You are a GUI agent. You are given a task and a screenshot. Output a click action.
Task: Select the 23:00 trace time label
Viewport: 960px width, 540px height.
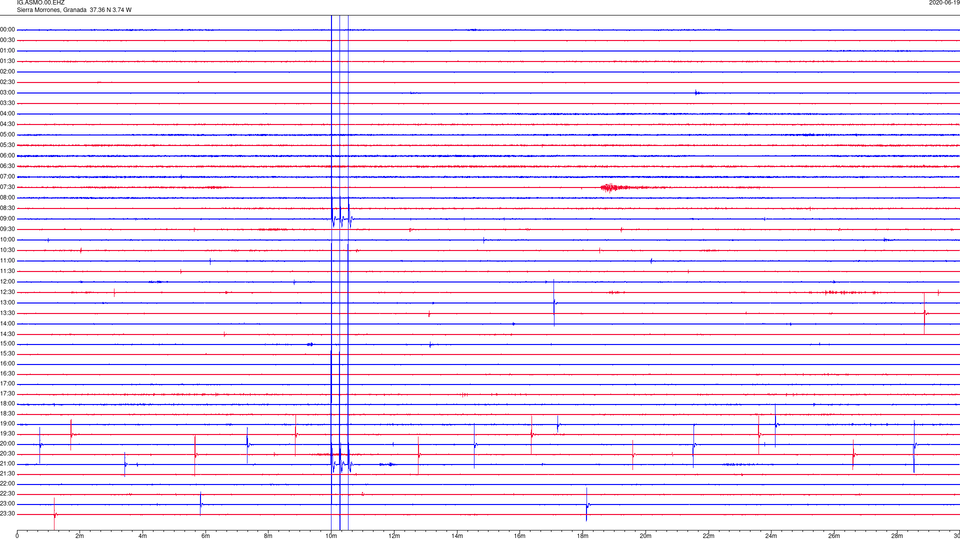pyautogui.click(x=7, y=504)
